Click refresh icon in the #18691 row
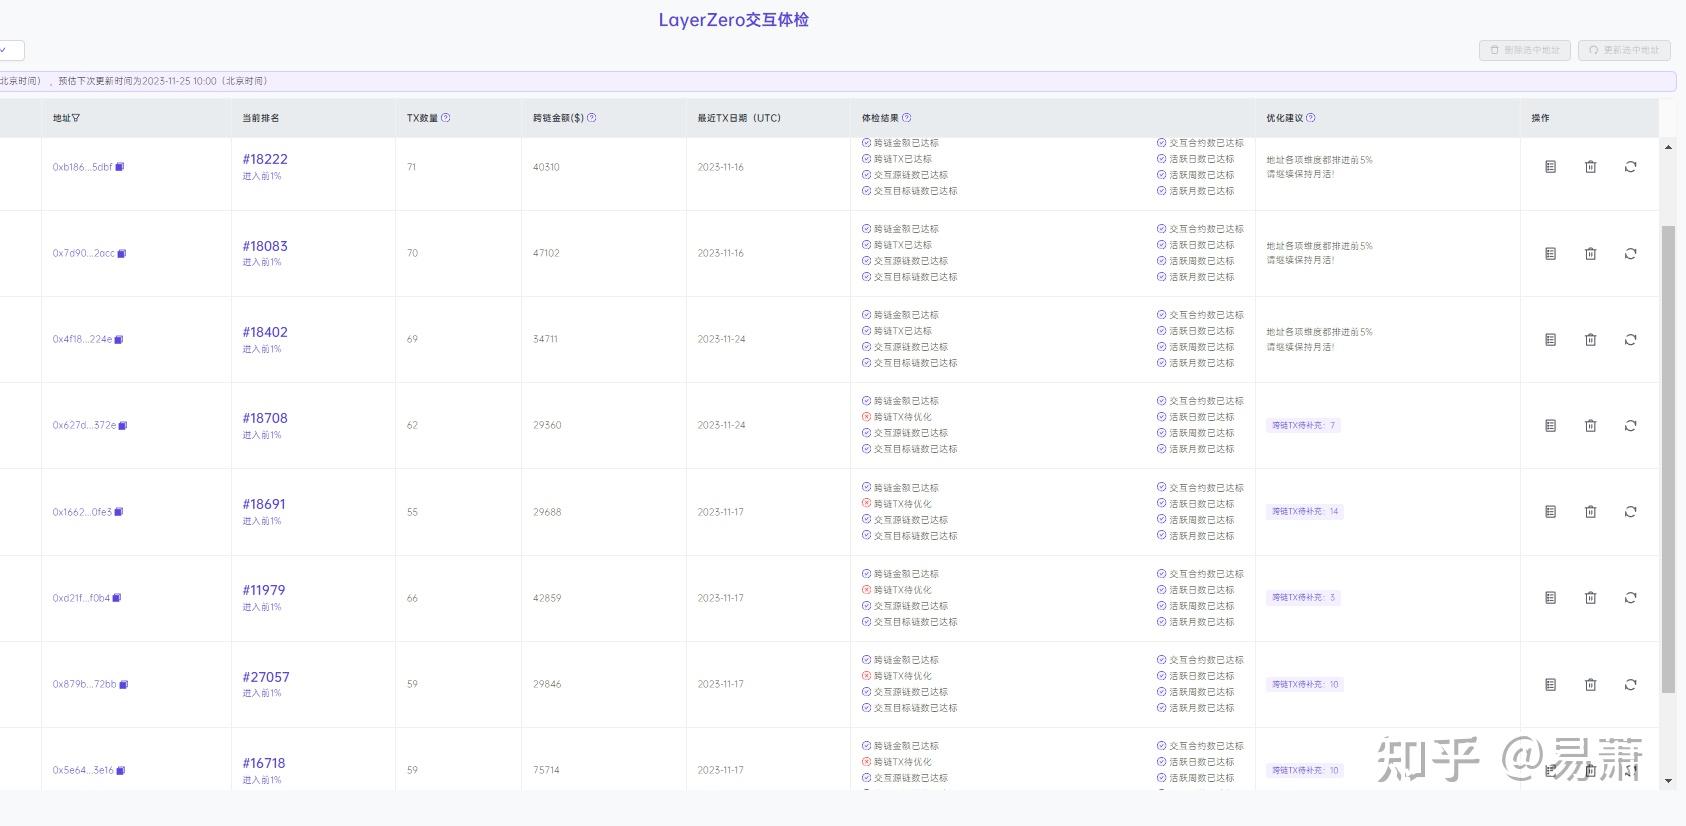Viewport: 1686px width, 826px height. [x=1631, y=512]
